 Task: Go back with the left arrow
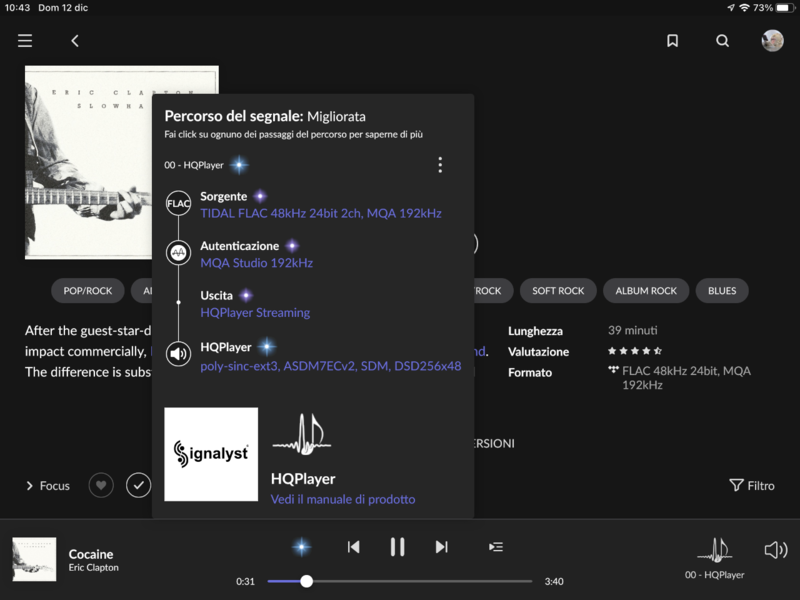click(x=75, y=41)
